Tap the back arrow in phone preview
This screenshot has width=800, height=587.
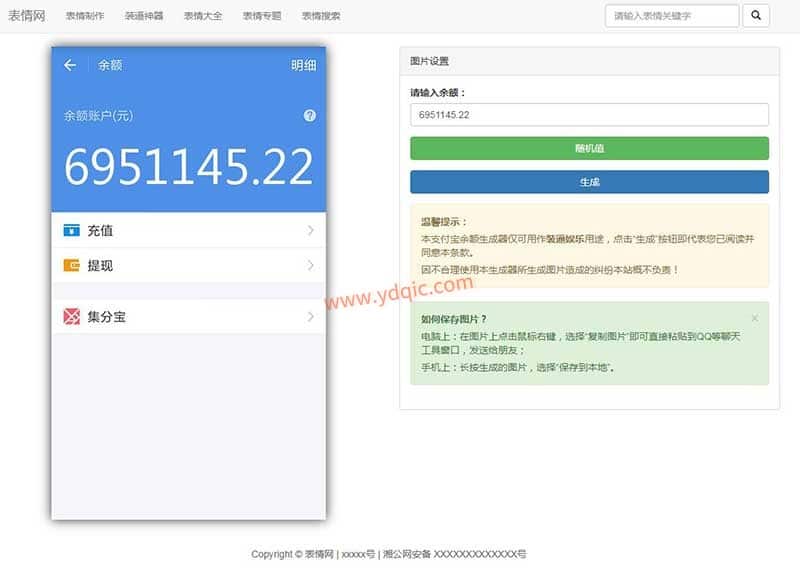[70, 65]
